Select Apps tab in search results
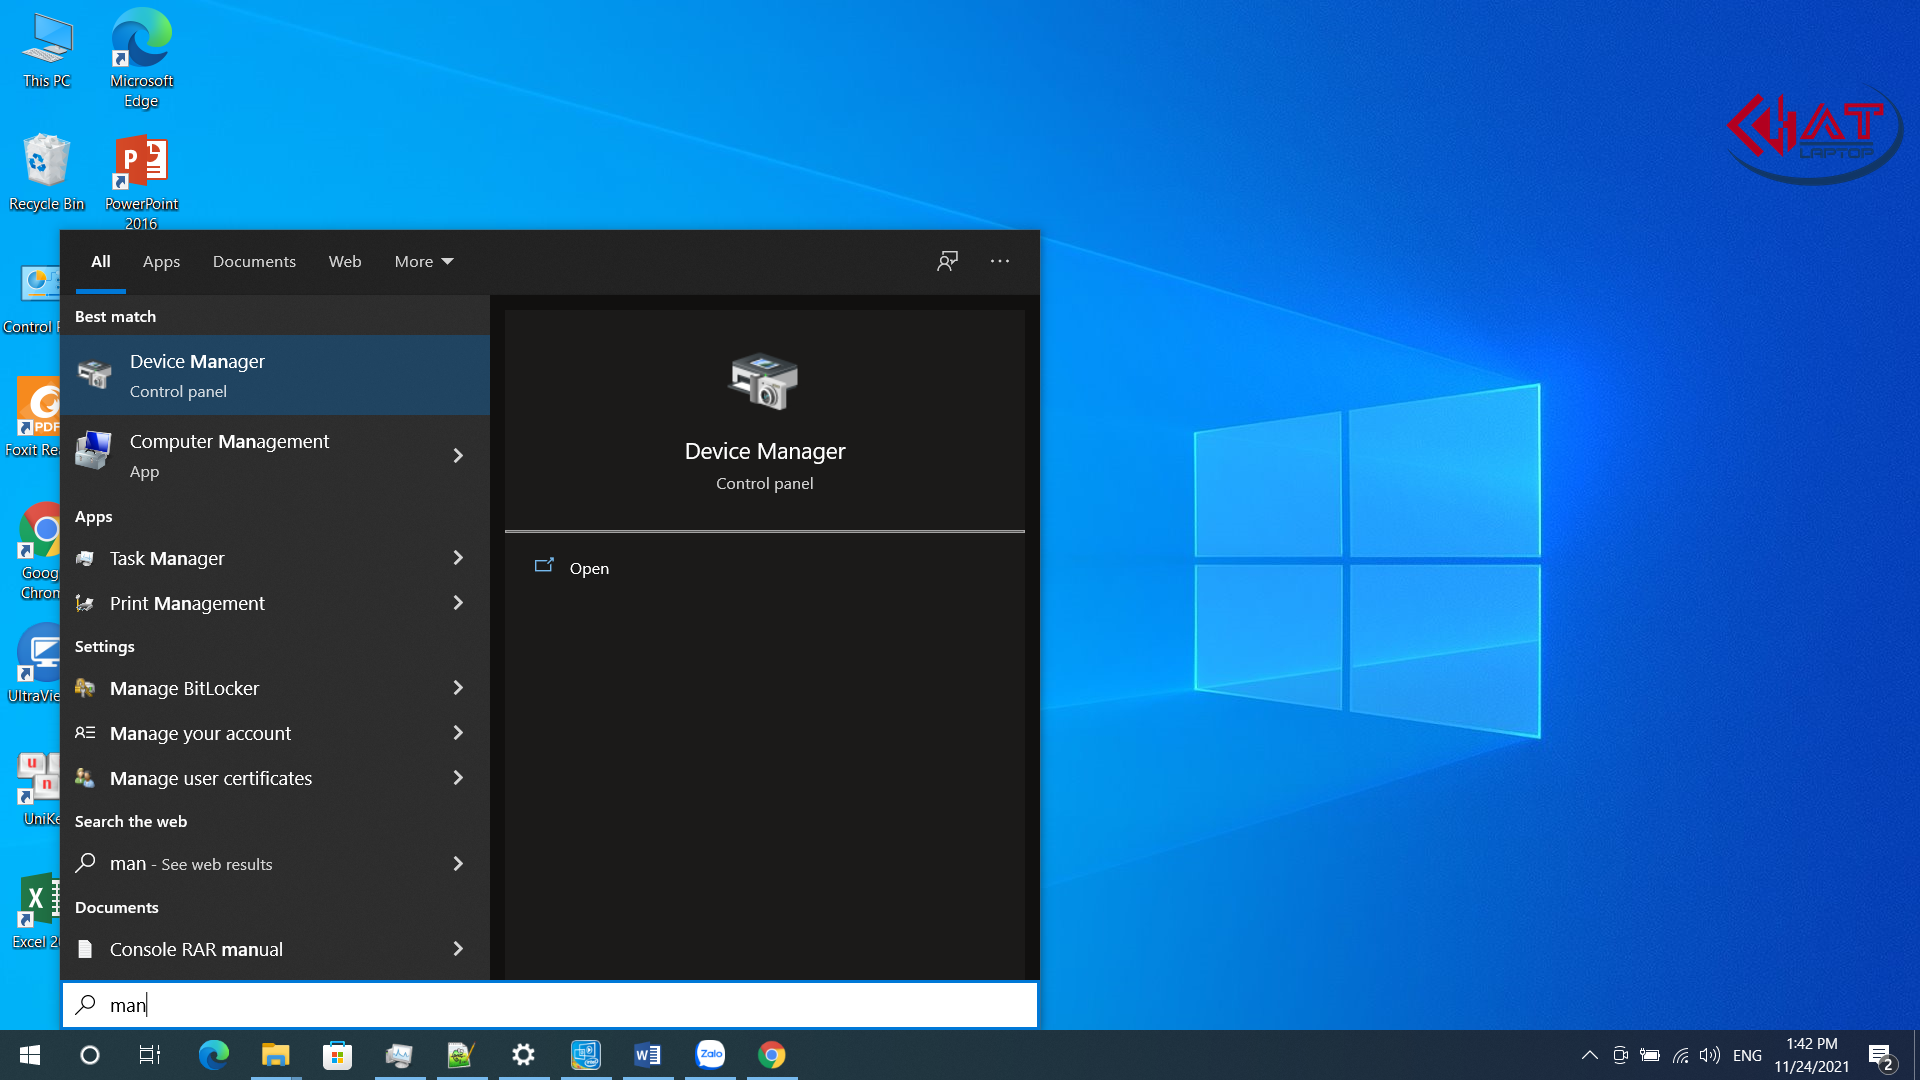The width and height of the screenshot is (1920, 1080). [x=160, y=261]
